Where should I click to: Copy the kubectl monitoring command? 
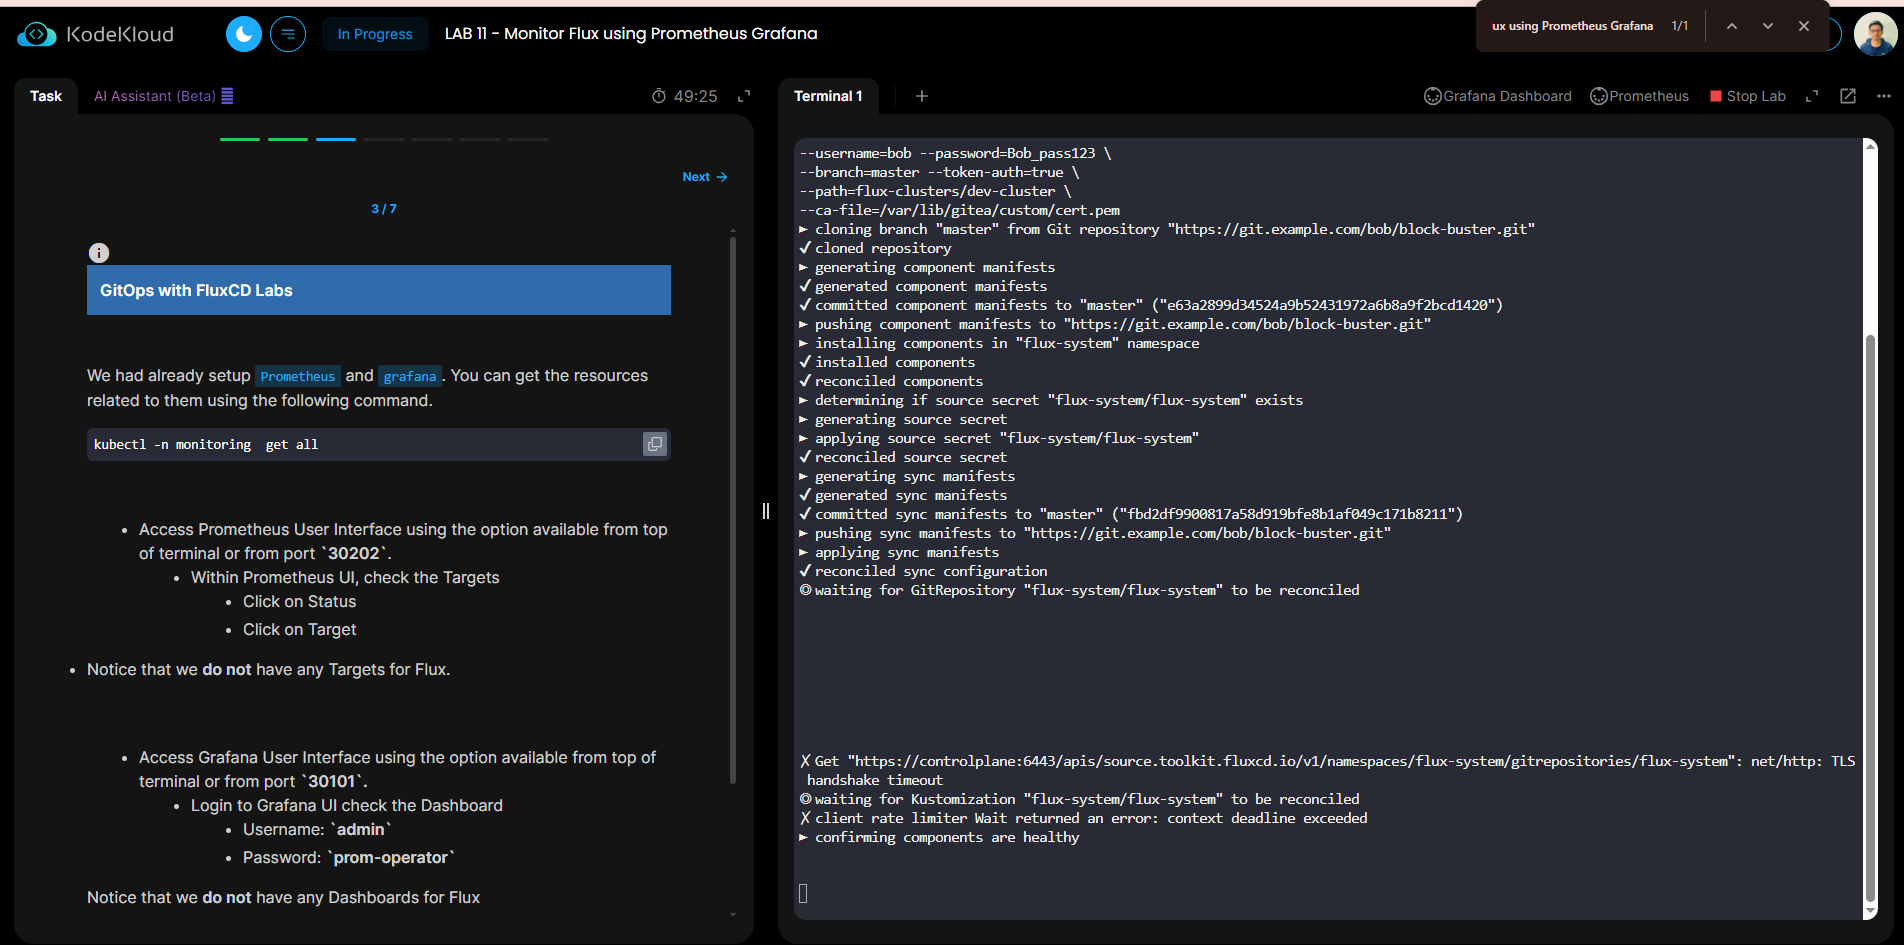[654, 444]
